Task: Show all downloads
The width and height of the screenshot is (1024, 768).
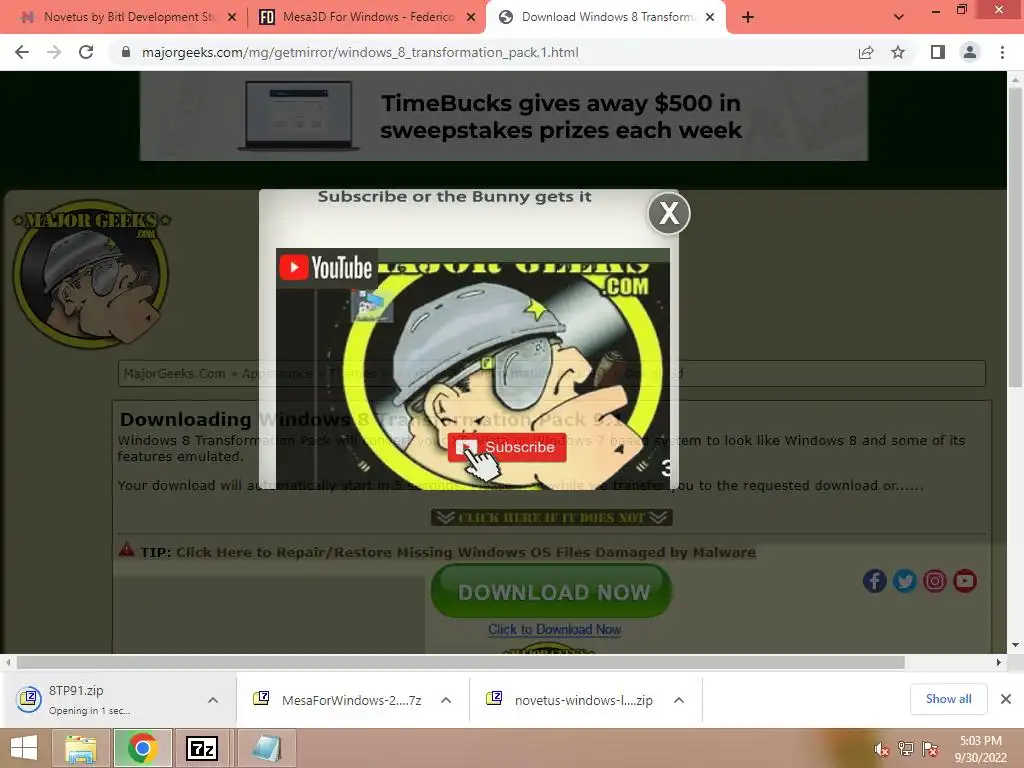Action: 948,699
